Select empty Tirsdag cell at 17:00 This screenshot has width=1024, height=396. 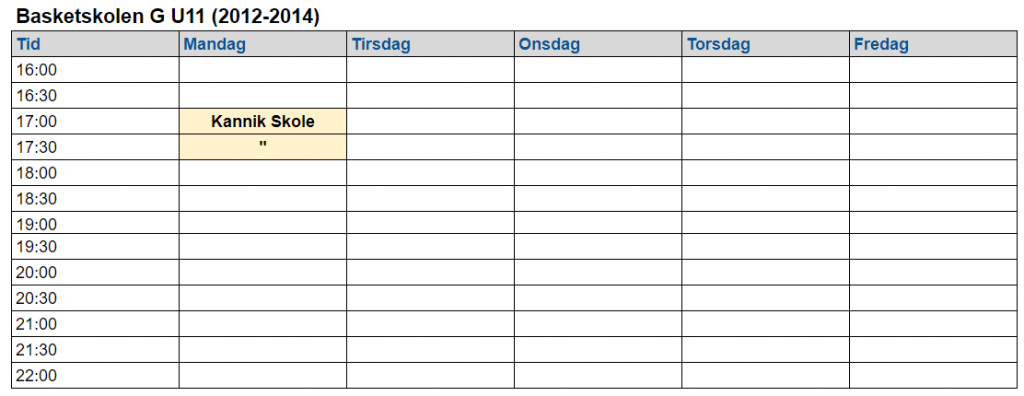pos(430,122)
